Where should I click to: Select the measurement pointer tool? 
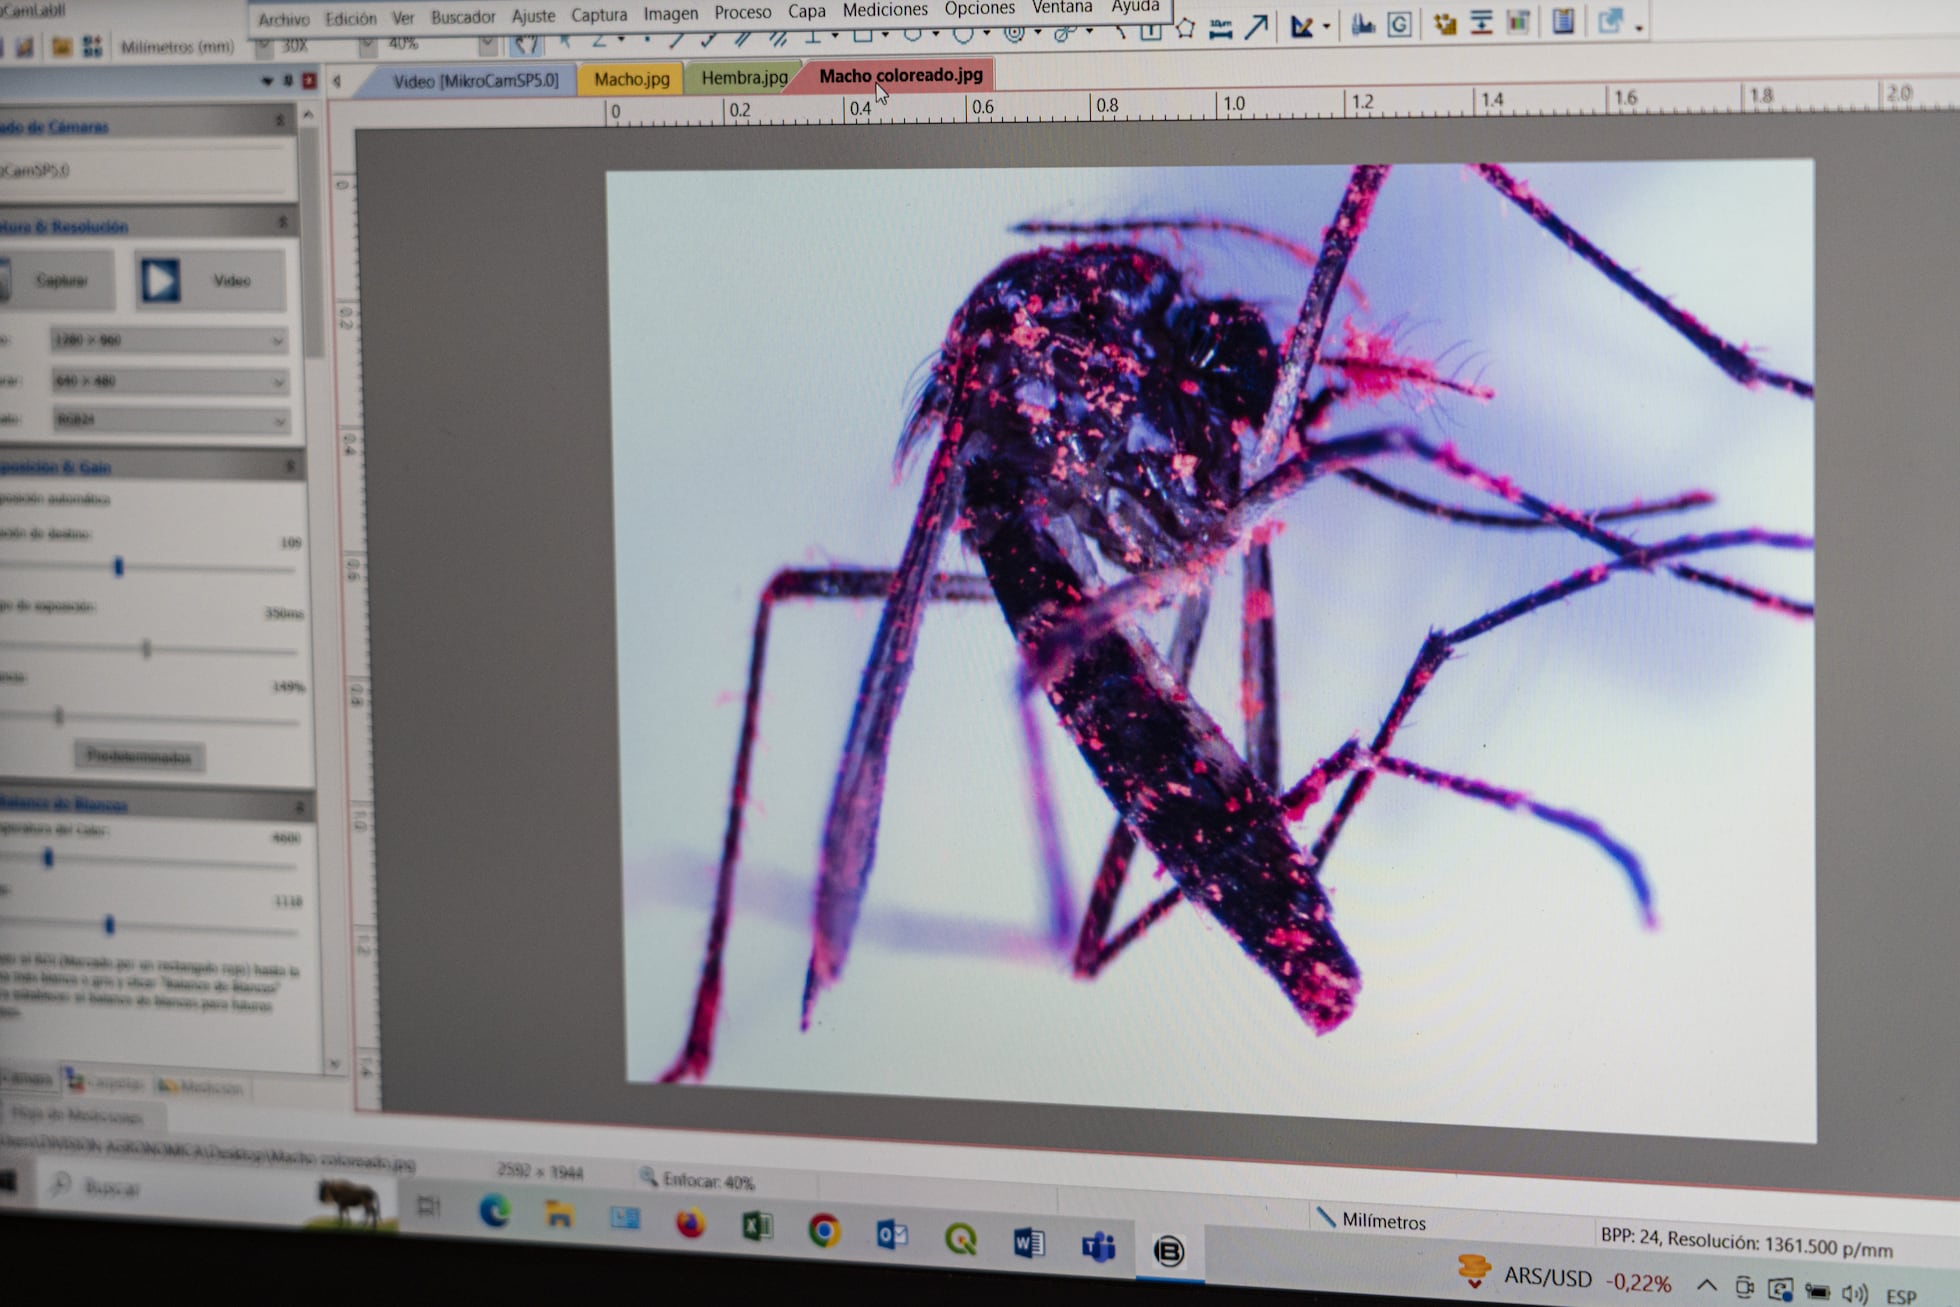tap(565, 38)
